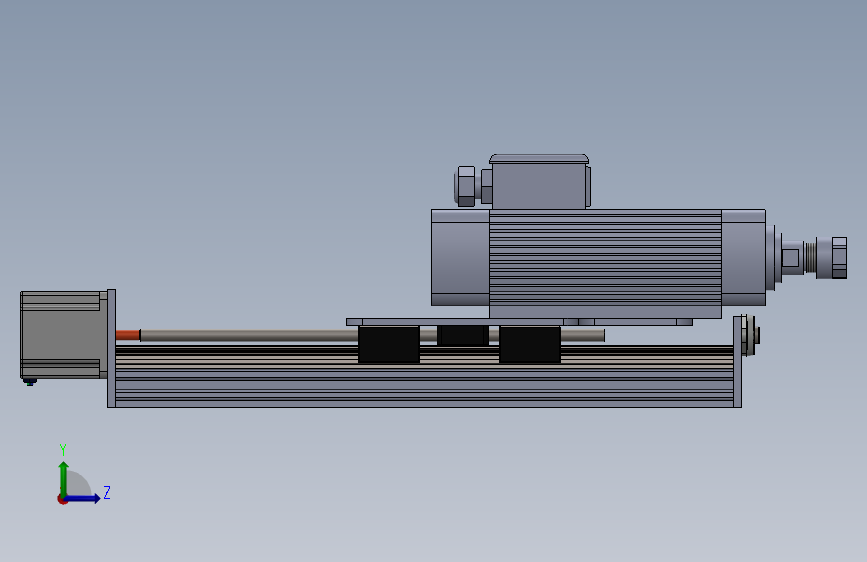Pick the lead screw rod left of the carriage
This screenshot has height=562, width=867.
coord(249,336)
